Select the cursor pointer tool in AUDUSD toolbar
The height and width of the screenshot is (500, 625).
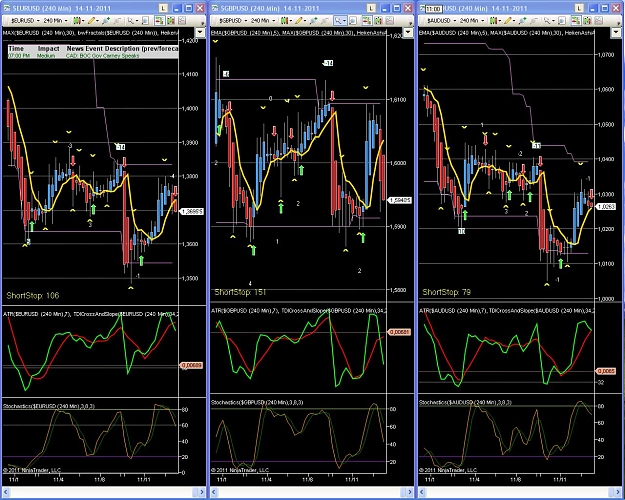click(548, 20)
